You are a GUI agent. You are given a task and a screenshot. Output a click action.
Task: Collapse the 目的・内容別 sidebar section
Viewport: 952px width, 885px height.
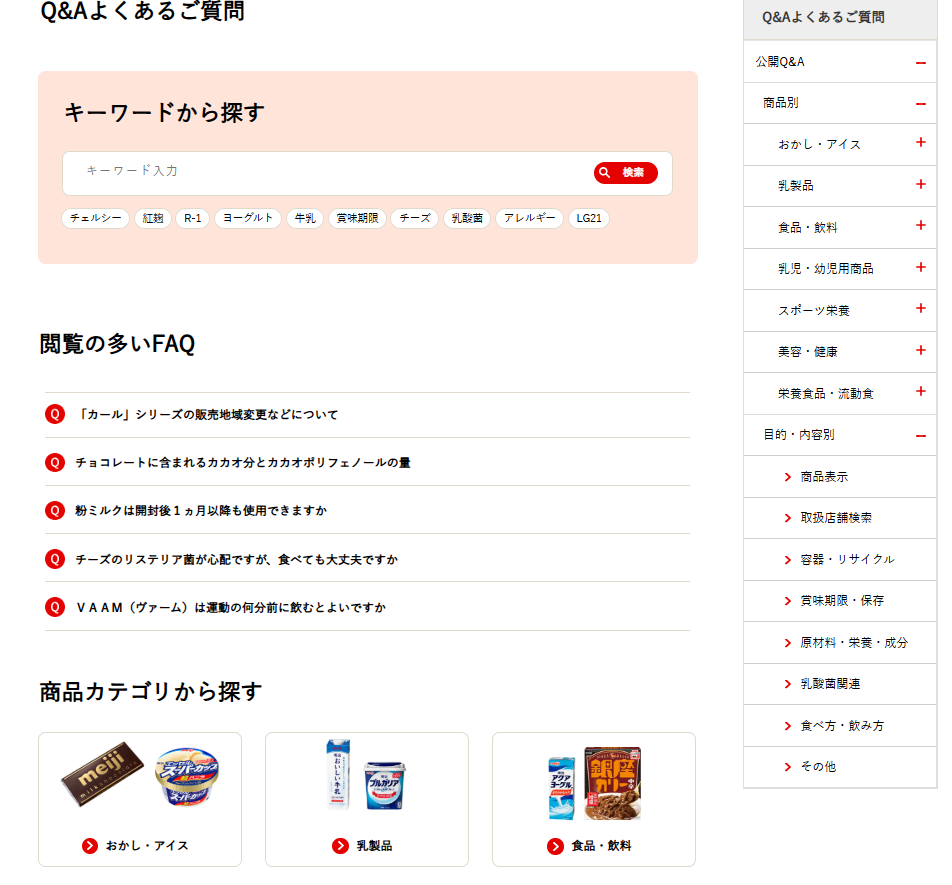coord(920,436)
